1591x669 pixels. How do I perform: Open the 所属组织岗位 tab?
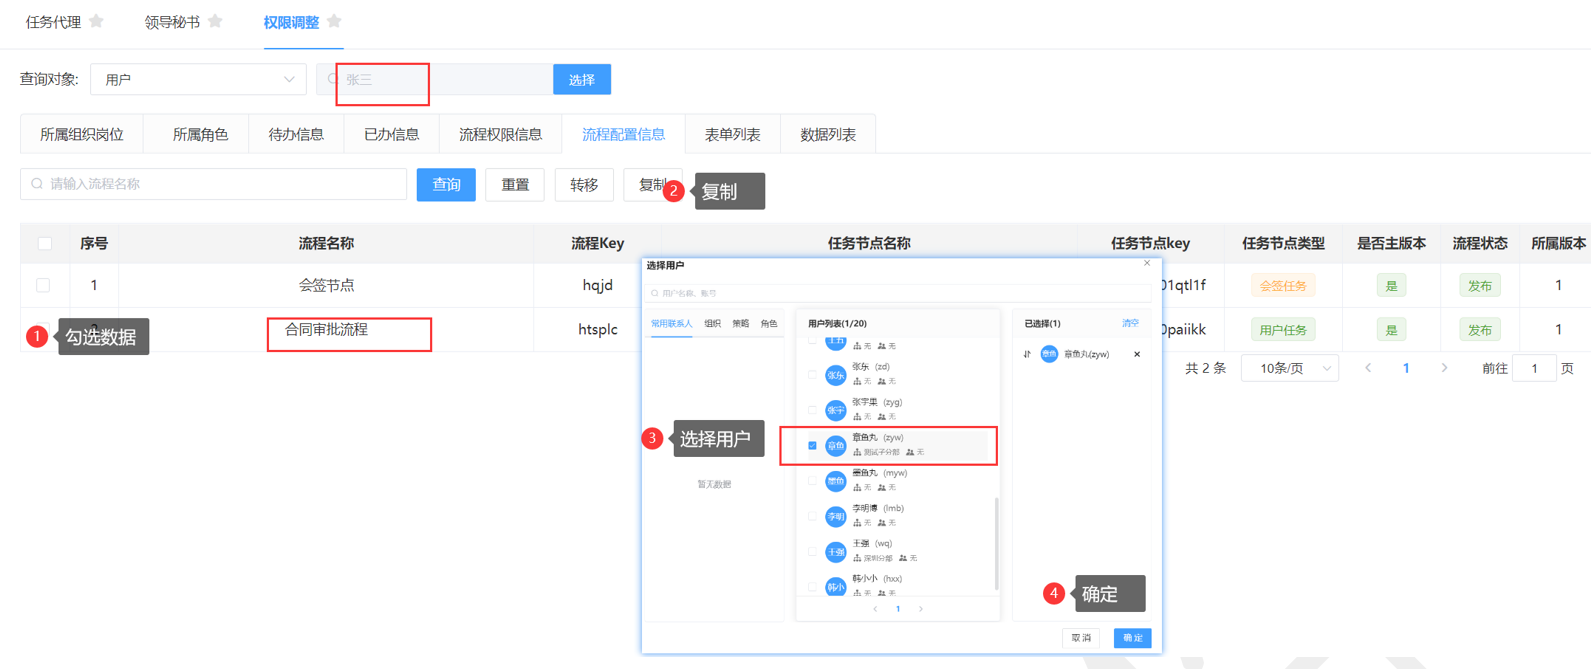coord(82,134)
